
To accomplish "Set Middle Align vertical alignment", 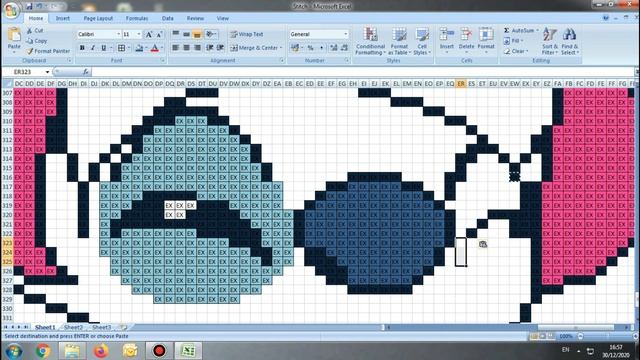I will click(187, 34).
